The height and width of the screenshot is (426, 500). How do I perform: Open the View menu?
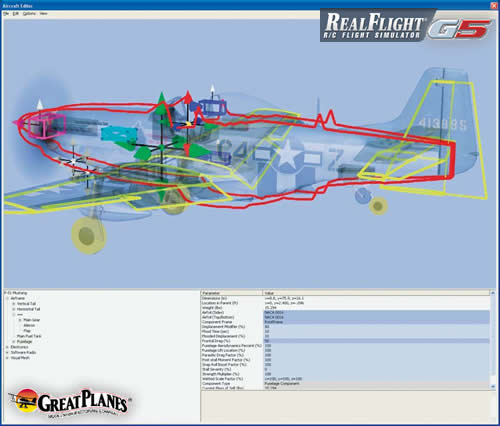click(43, 14)
